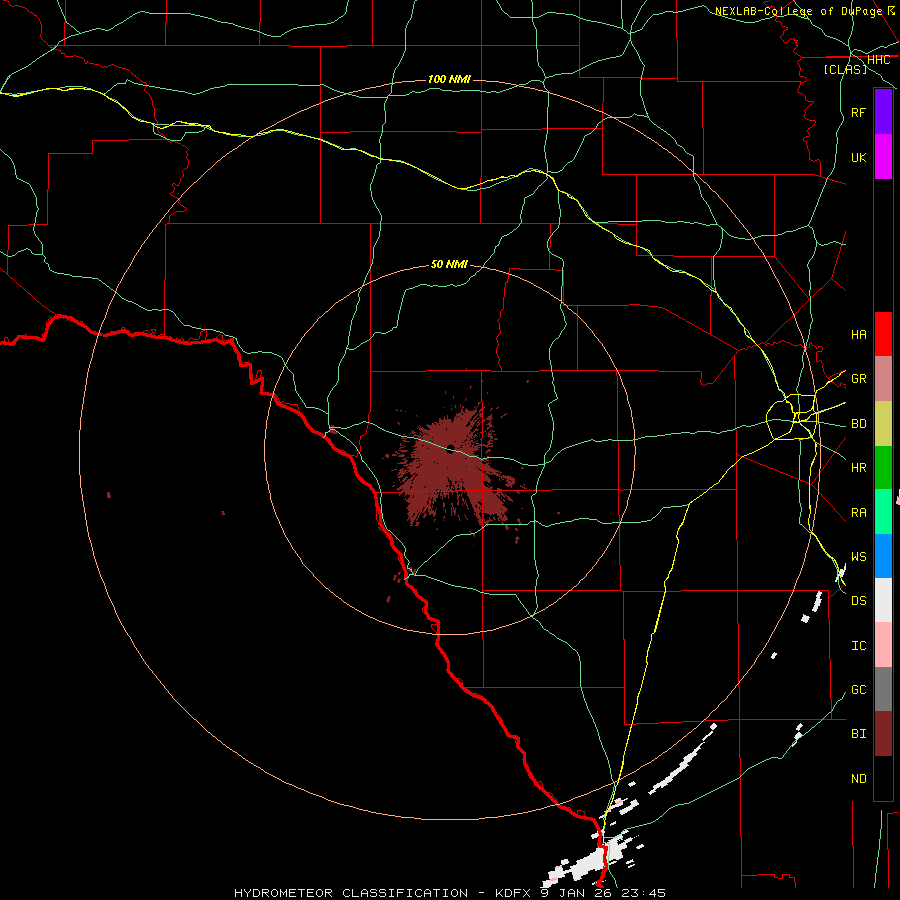Screen dimensions: 900x900
Task: Pick the bright green RA color swatch
Action: pyautogui.click(x=883, y=512)
